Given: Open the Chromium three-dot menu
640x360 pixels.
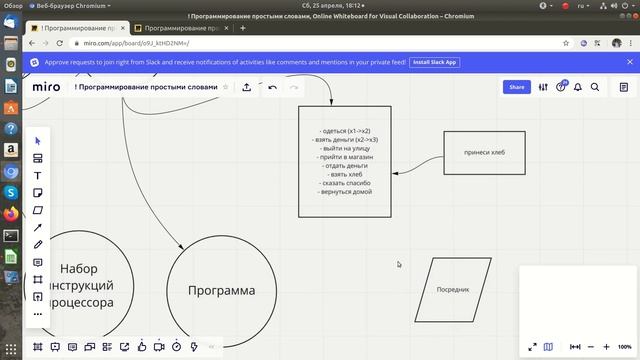Looking at the screenshot, I should click(x=631, y=43).
